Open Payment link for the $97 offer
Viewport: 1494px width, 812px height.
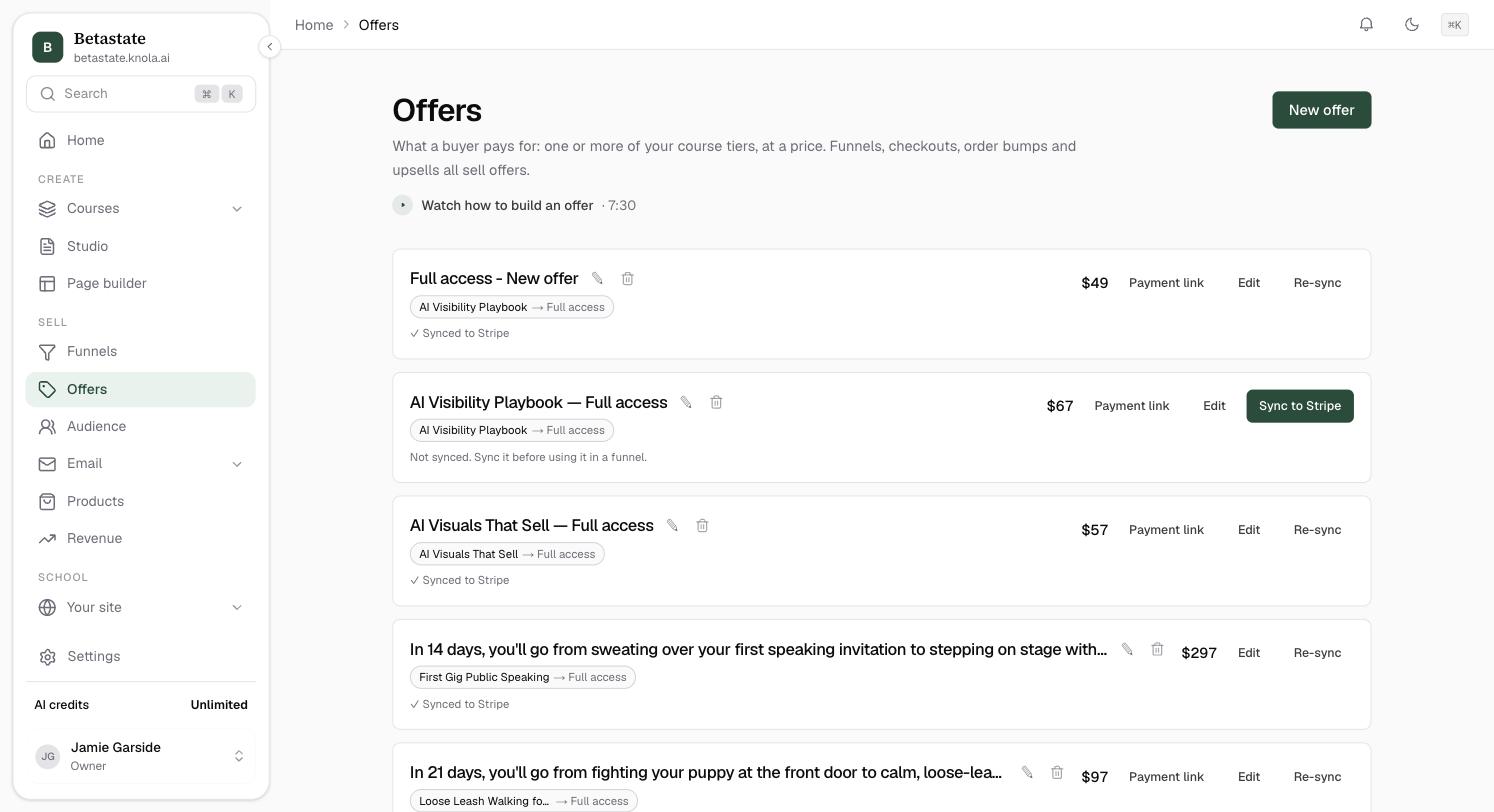1166,777
